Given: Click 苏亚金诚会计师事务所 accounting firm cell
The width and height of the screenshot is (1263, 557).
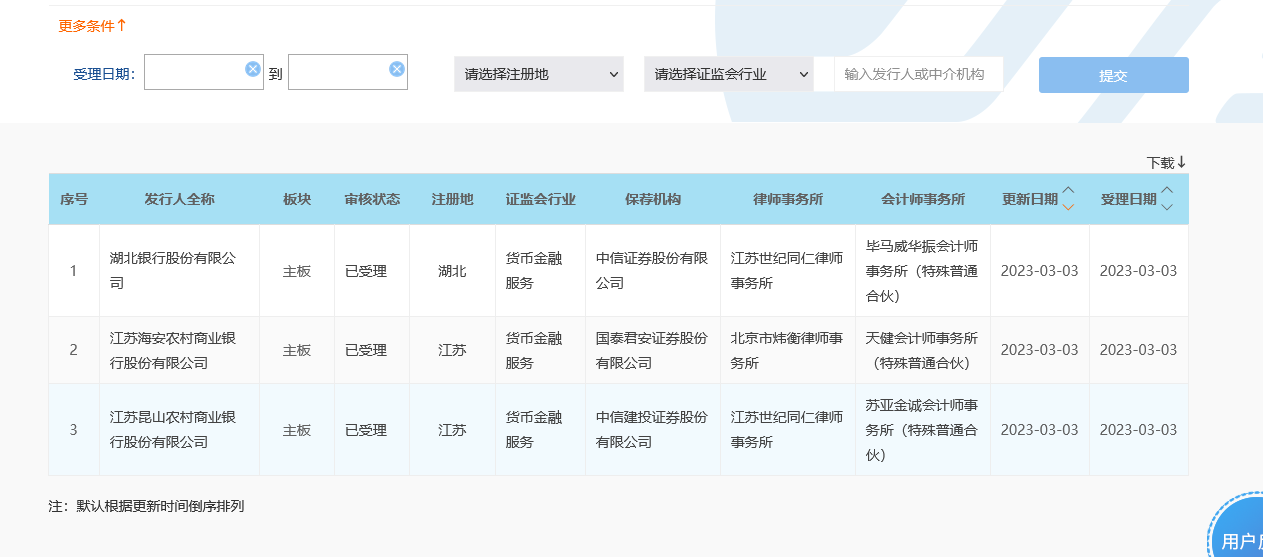Looking at the screenshot, I should click(922, 430).
